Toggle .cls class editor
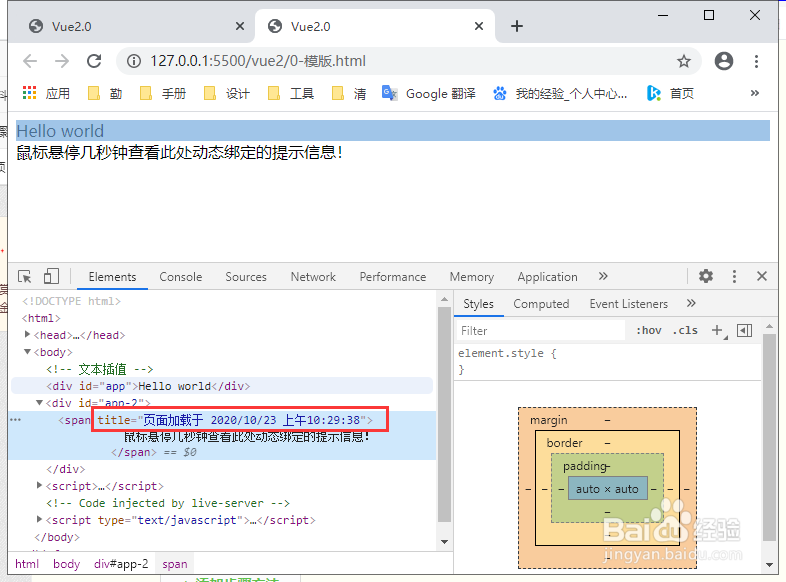The image size is (786, 582). [685, 330]
